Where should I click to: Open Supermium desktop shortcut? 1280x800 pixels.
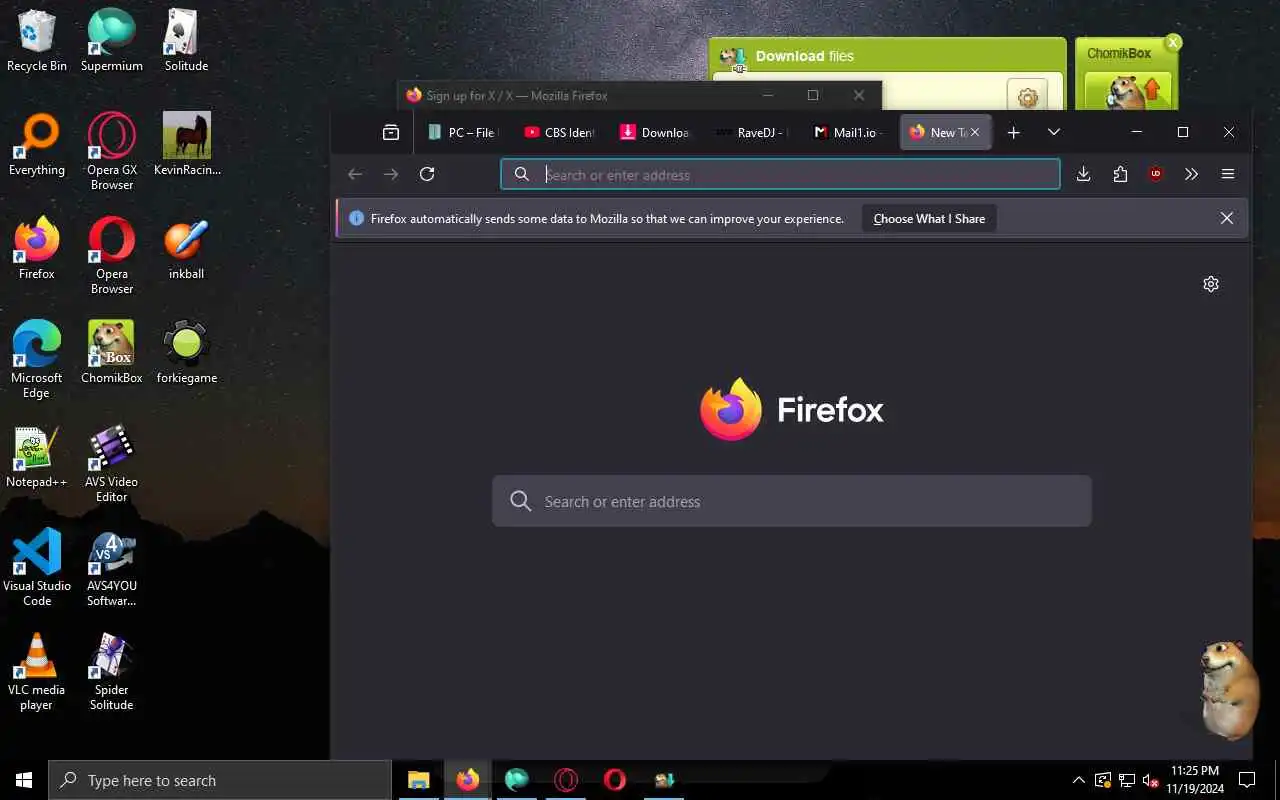click(112, 40)
